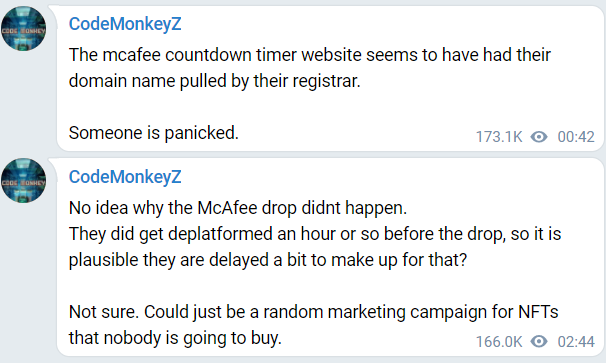The image size is (606, 363).
Task: Click the line 'They did get deplatformed an hour'
Action: coord(315,234)
